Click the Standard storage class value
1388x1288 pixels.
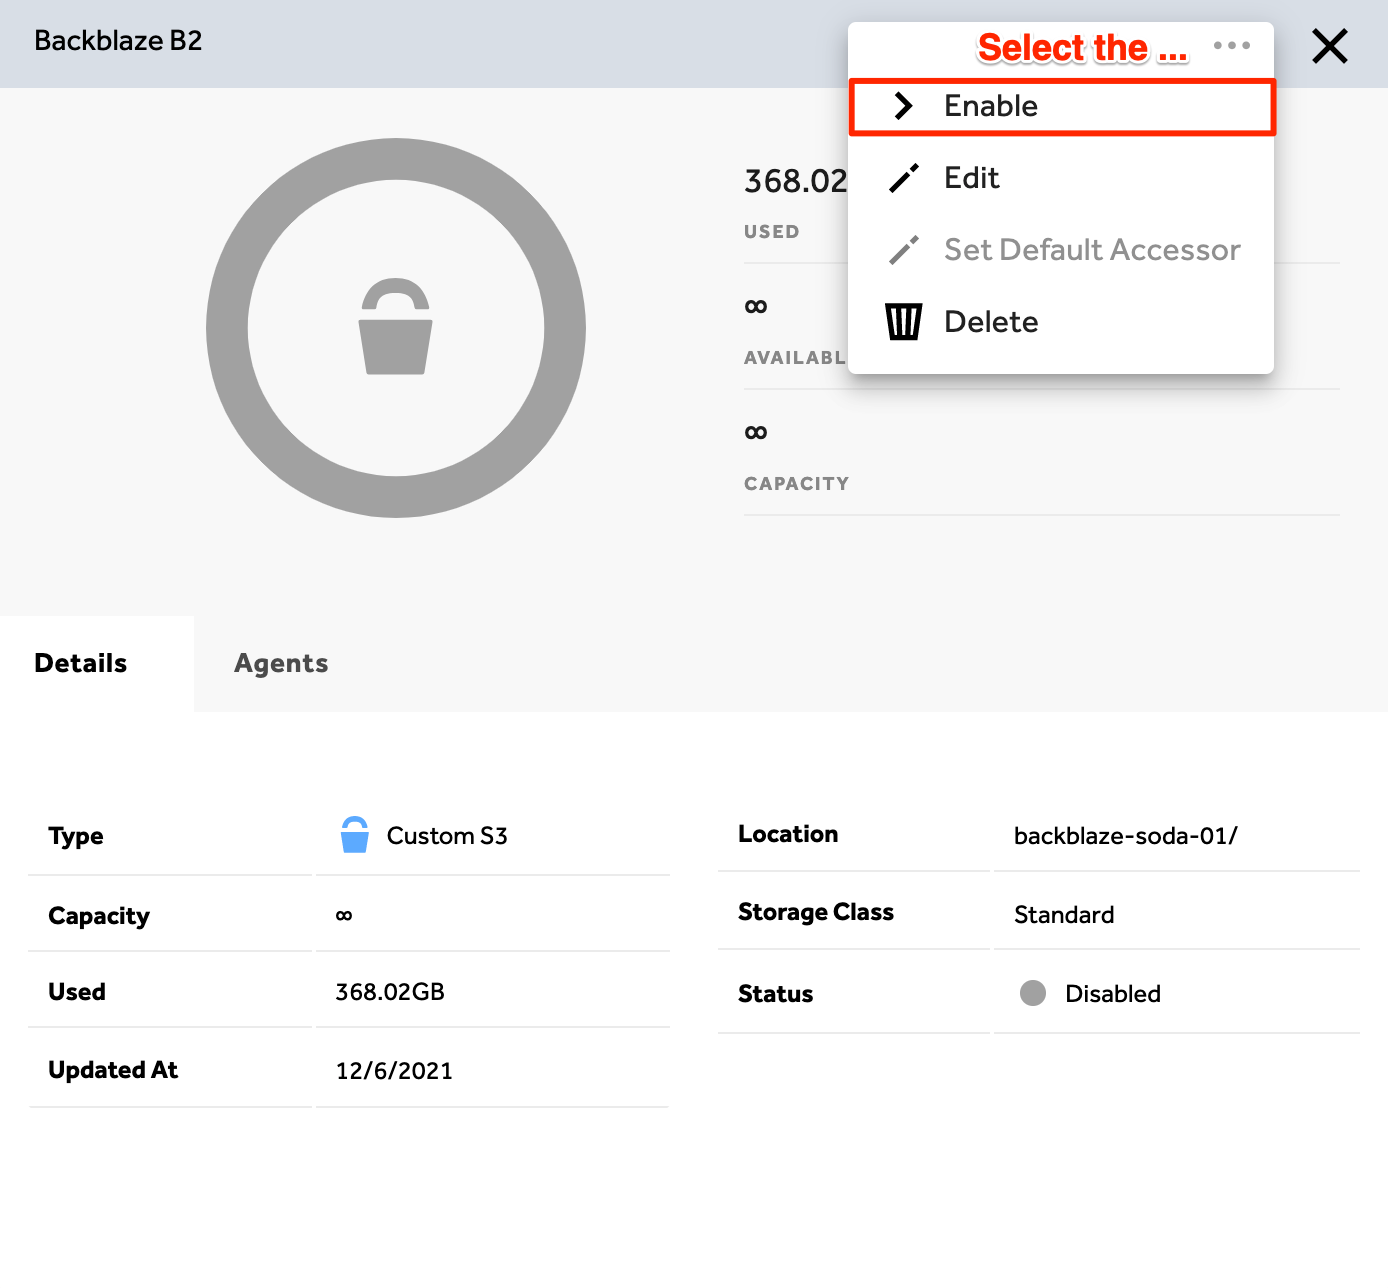click(1064, 915)
